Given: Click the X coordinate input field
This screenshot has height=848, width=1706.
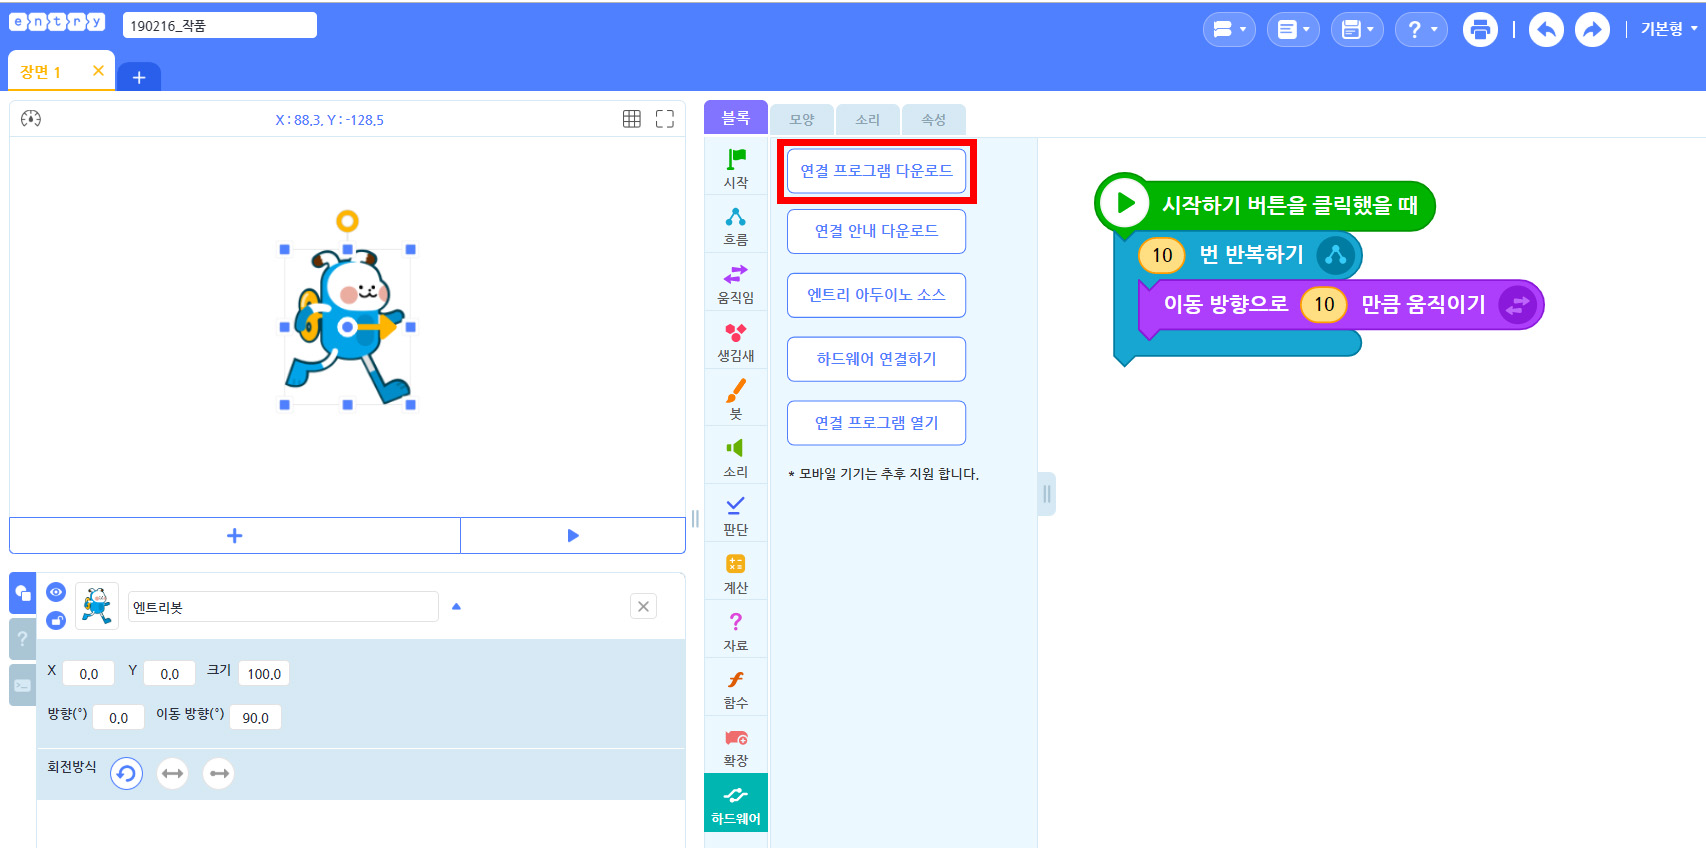Looking at the screenshot, I should 89,674.
